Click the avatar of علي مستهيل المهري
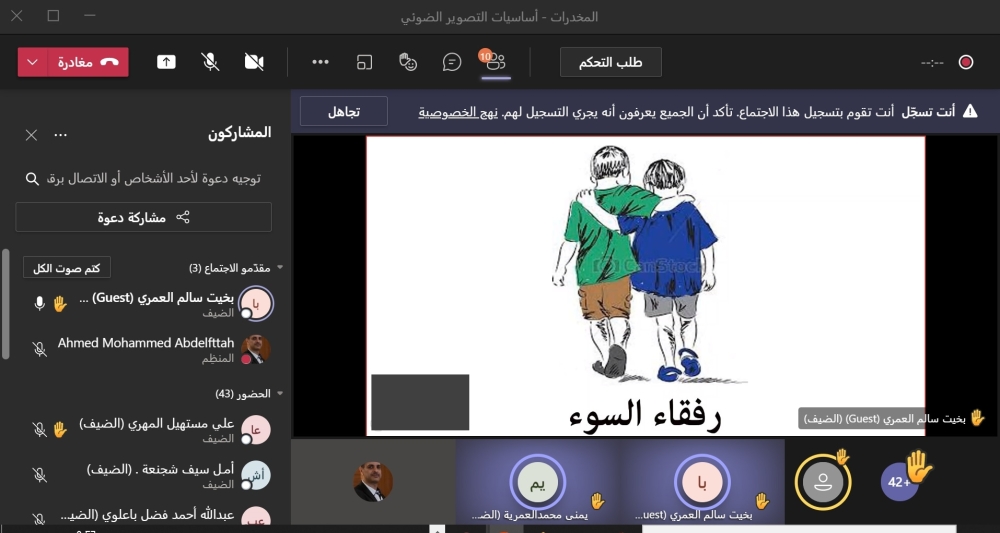Screen dimensions: 1000x533 (255, 430)
